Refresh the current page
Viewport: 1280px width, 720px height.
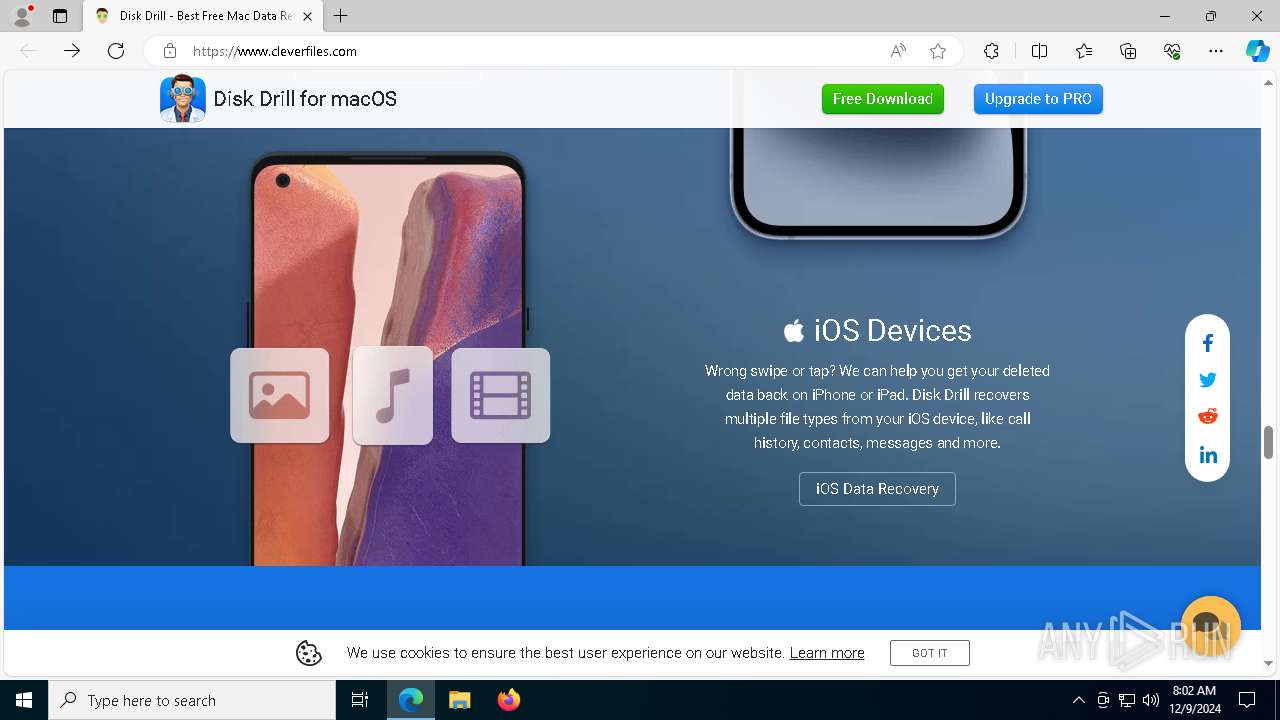116,51
